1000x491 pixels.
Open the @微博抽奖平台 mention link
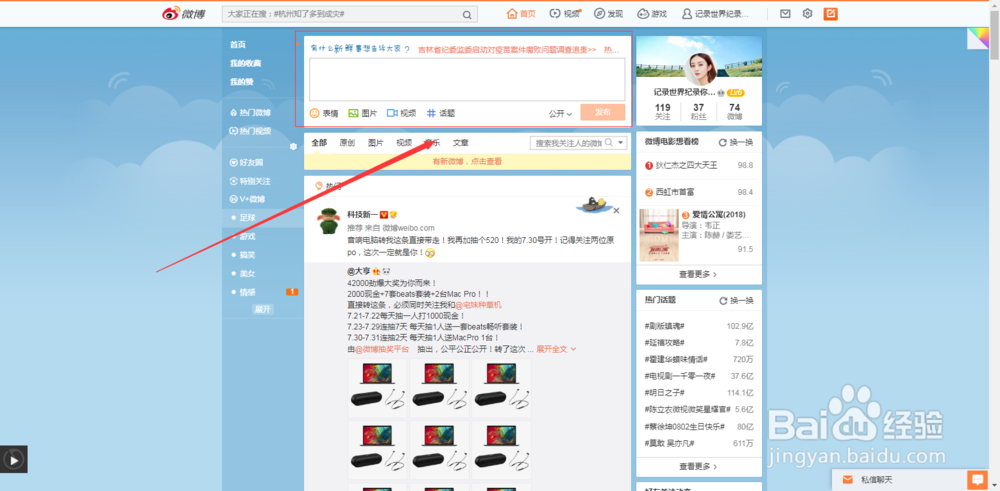click(x=382, y=349)
